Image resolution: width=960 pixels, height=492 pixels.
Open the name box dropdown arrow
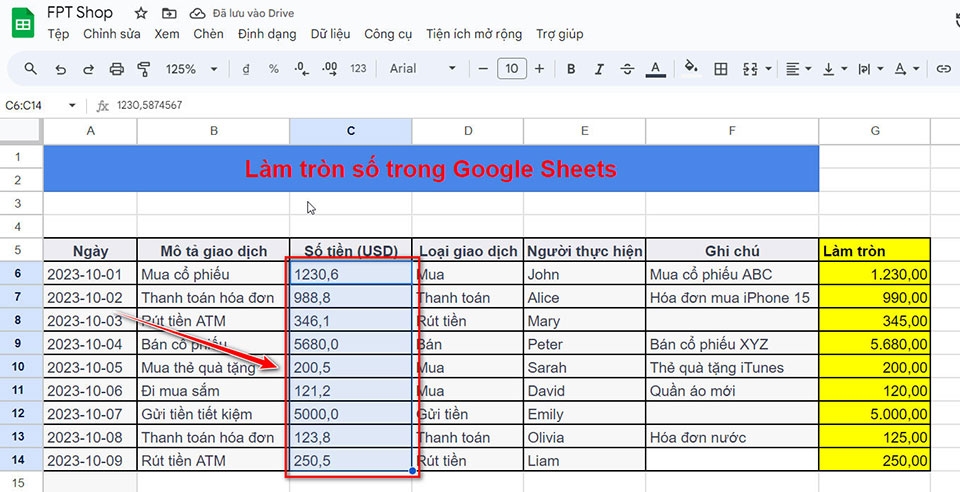click(72, 106)
